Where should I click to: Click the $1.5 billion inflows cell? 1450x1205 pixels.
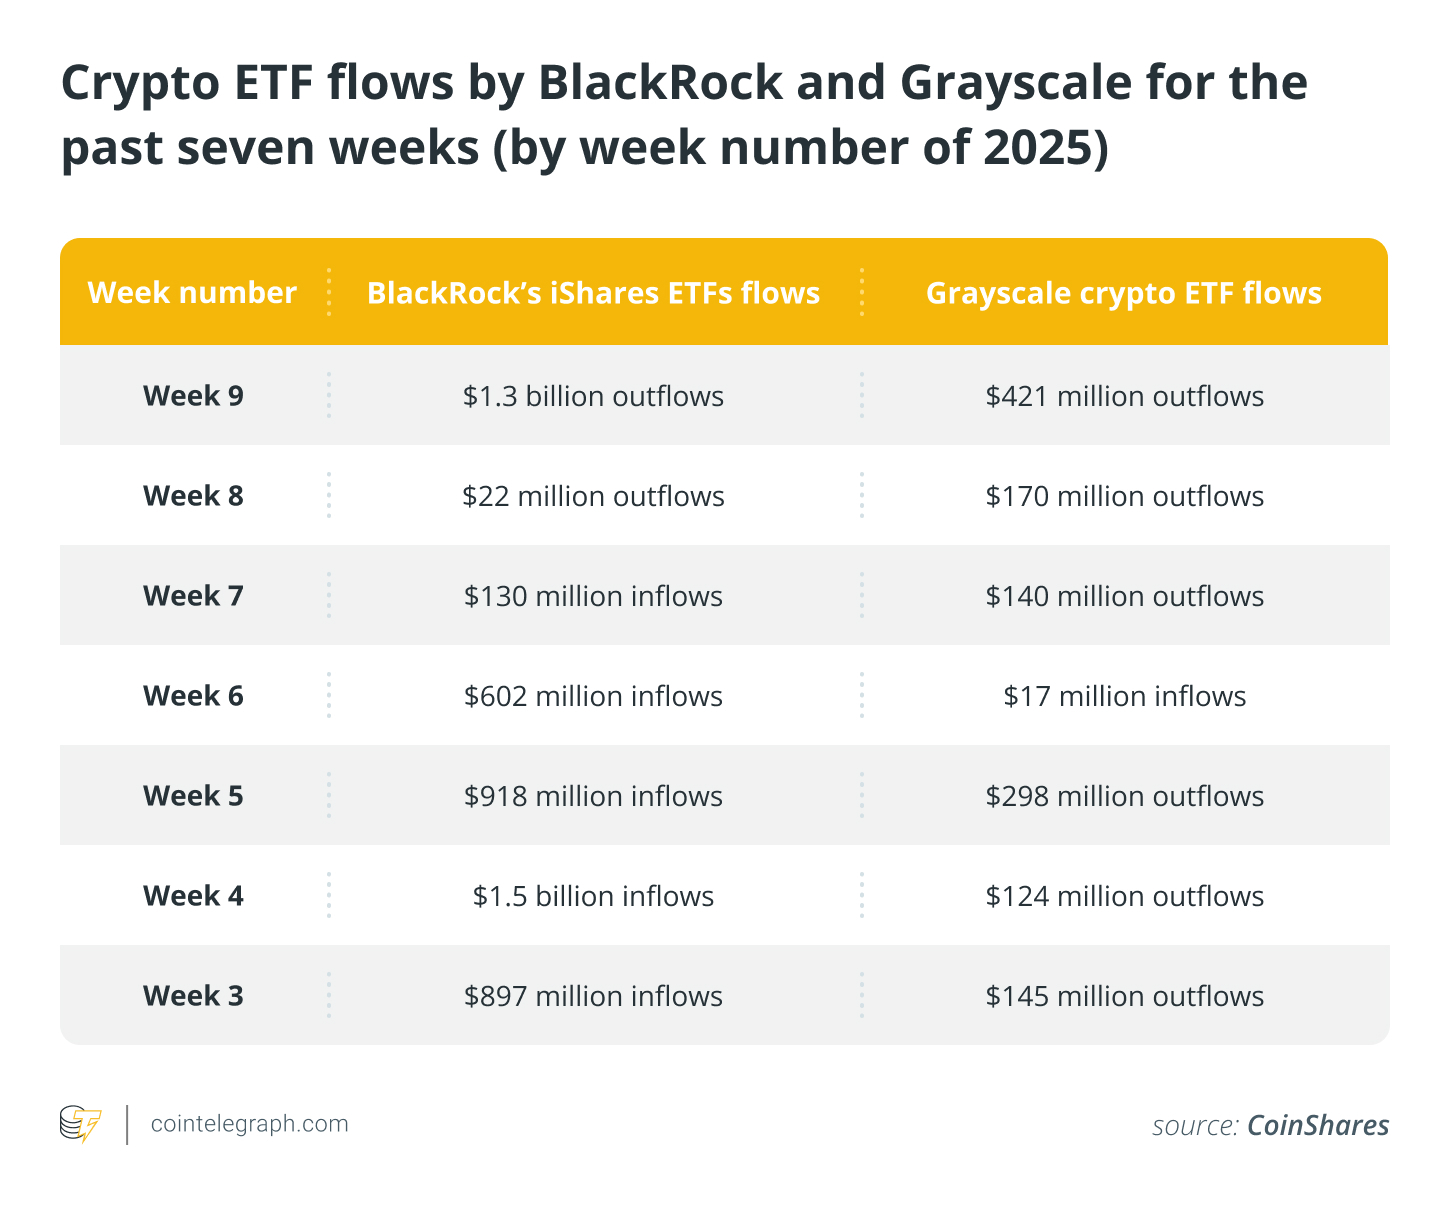pos(593,896)
